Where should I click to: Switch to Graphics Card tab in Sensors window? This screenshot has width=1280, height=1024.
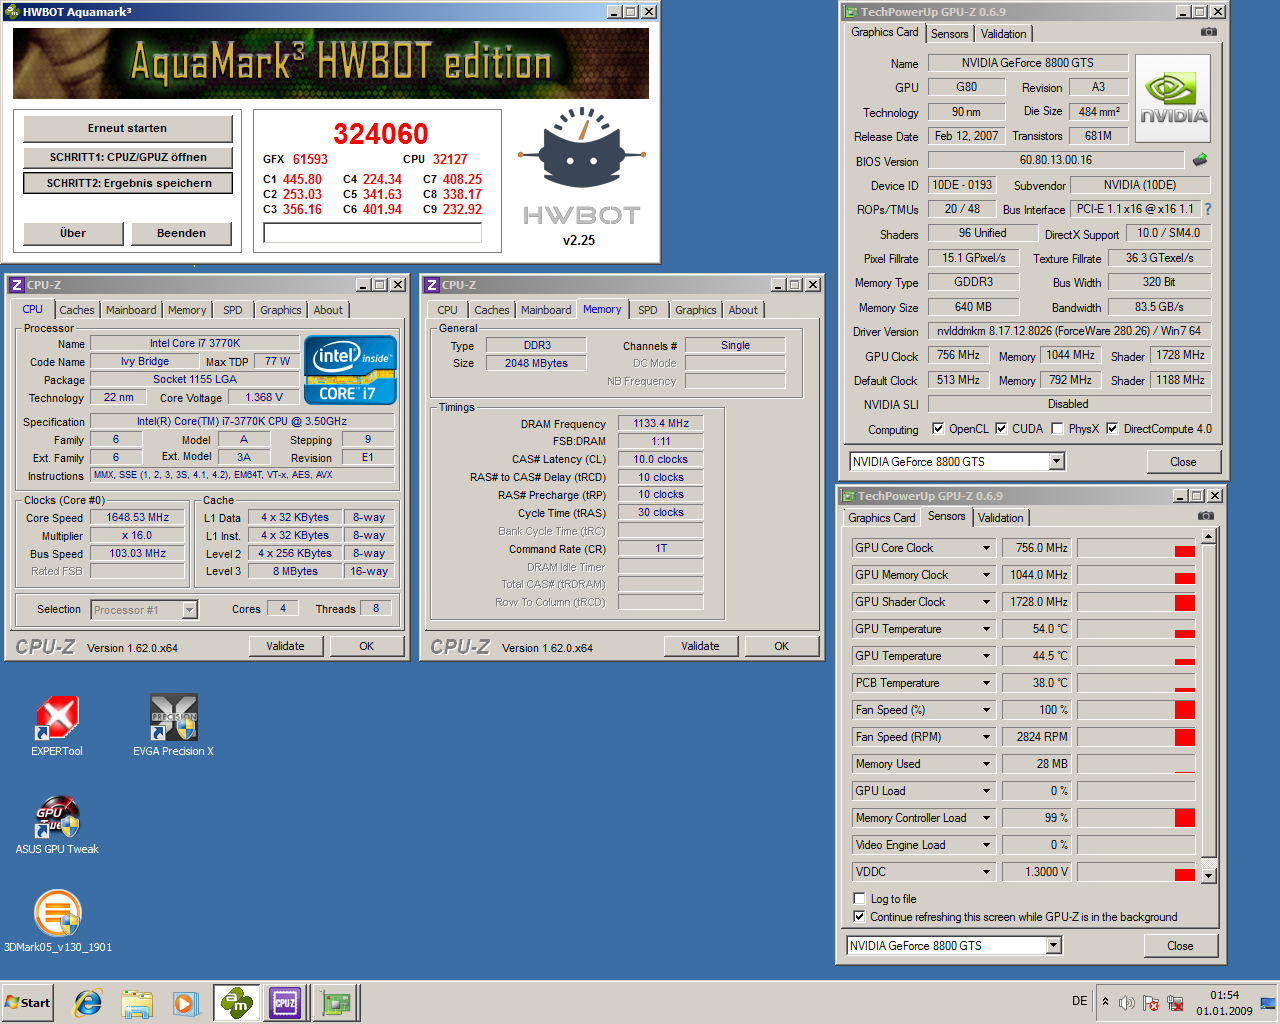pyautogui.click(x=881, y=517)
